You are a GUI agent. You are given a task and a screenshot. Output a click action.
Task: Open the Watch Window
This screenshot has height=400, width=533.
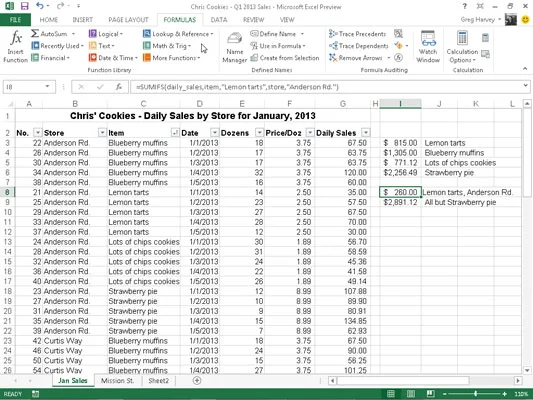pyautogui.click(x=428, y=47)
